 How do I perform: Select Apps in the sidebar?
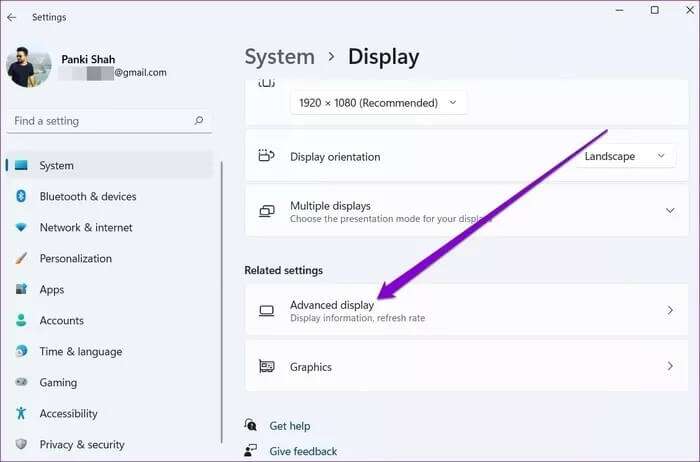point(51,290)
